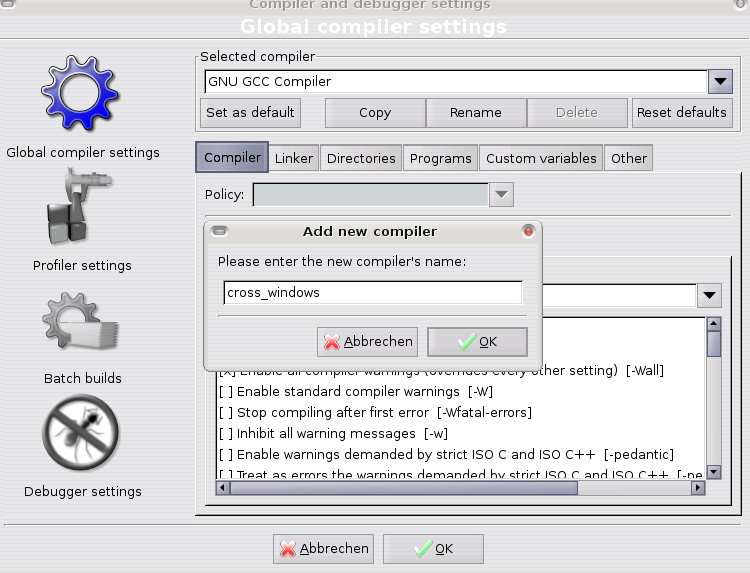This screenshot has height=573, width=750.
Task: Confirm new compiler name with dialog OK
Action: point(477,342)
